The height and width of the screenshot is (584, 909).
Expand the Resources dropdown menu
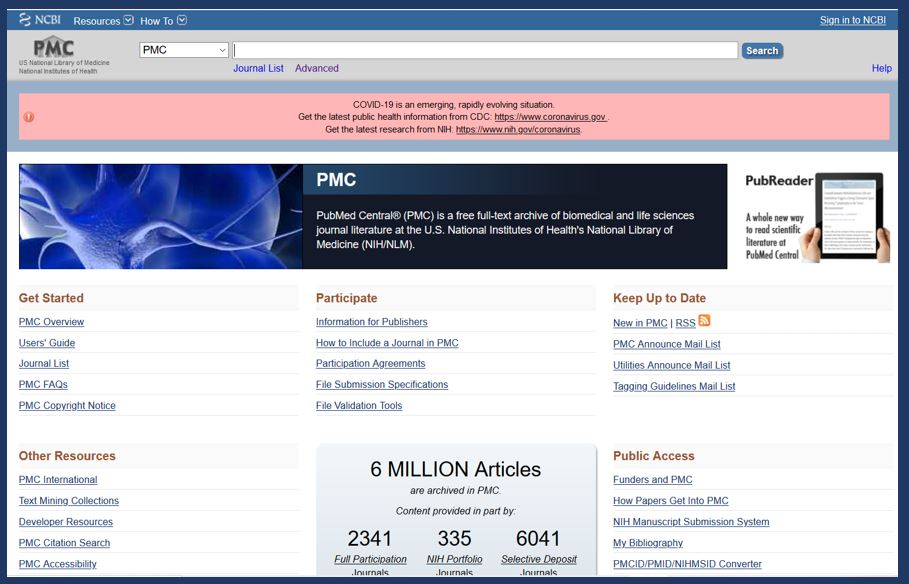(103, 21)
